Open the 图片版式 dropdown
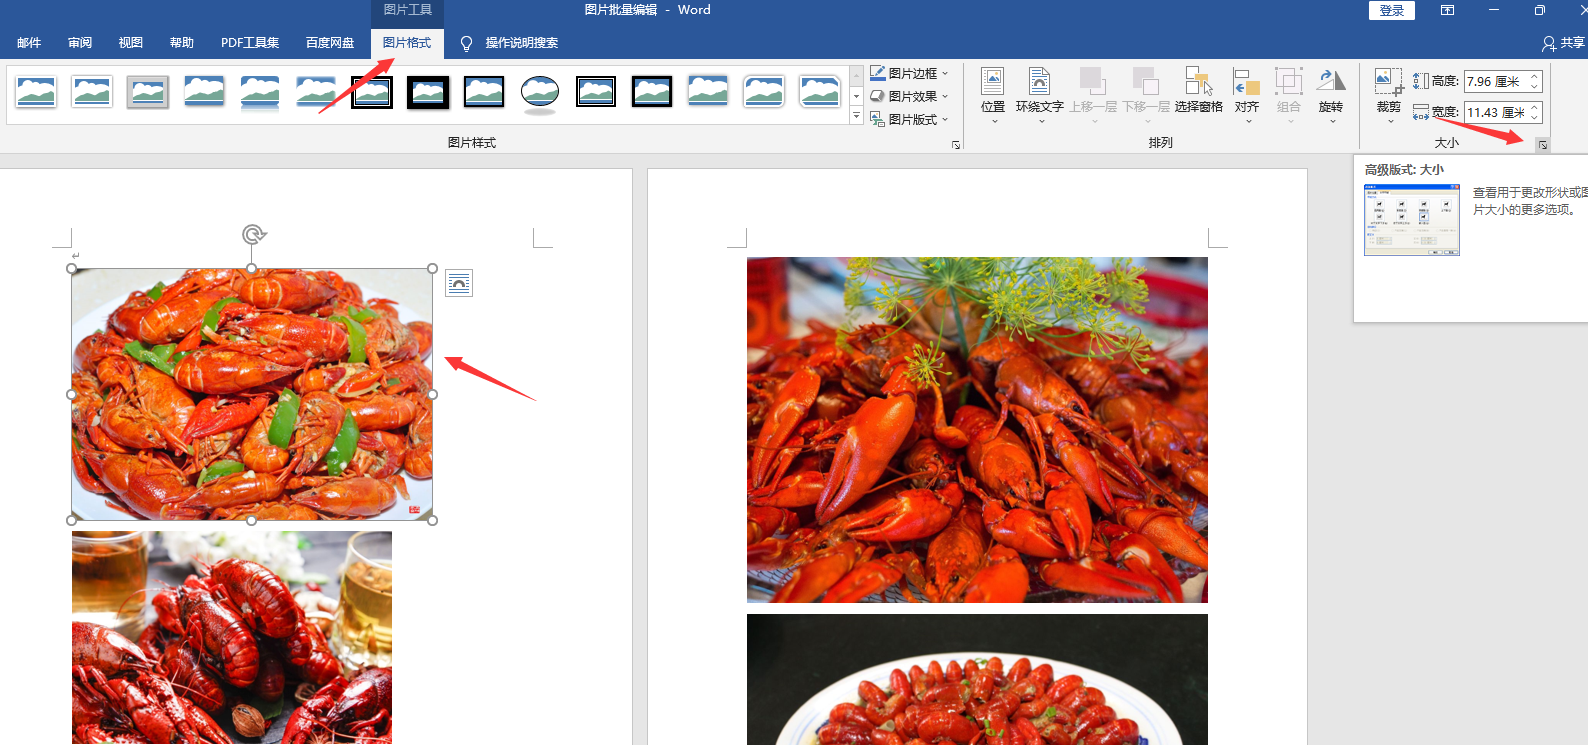 pyautogui.click(x=909, y=119)
